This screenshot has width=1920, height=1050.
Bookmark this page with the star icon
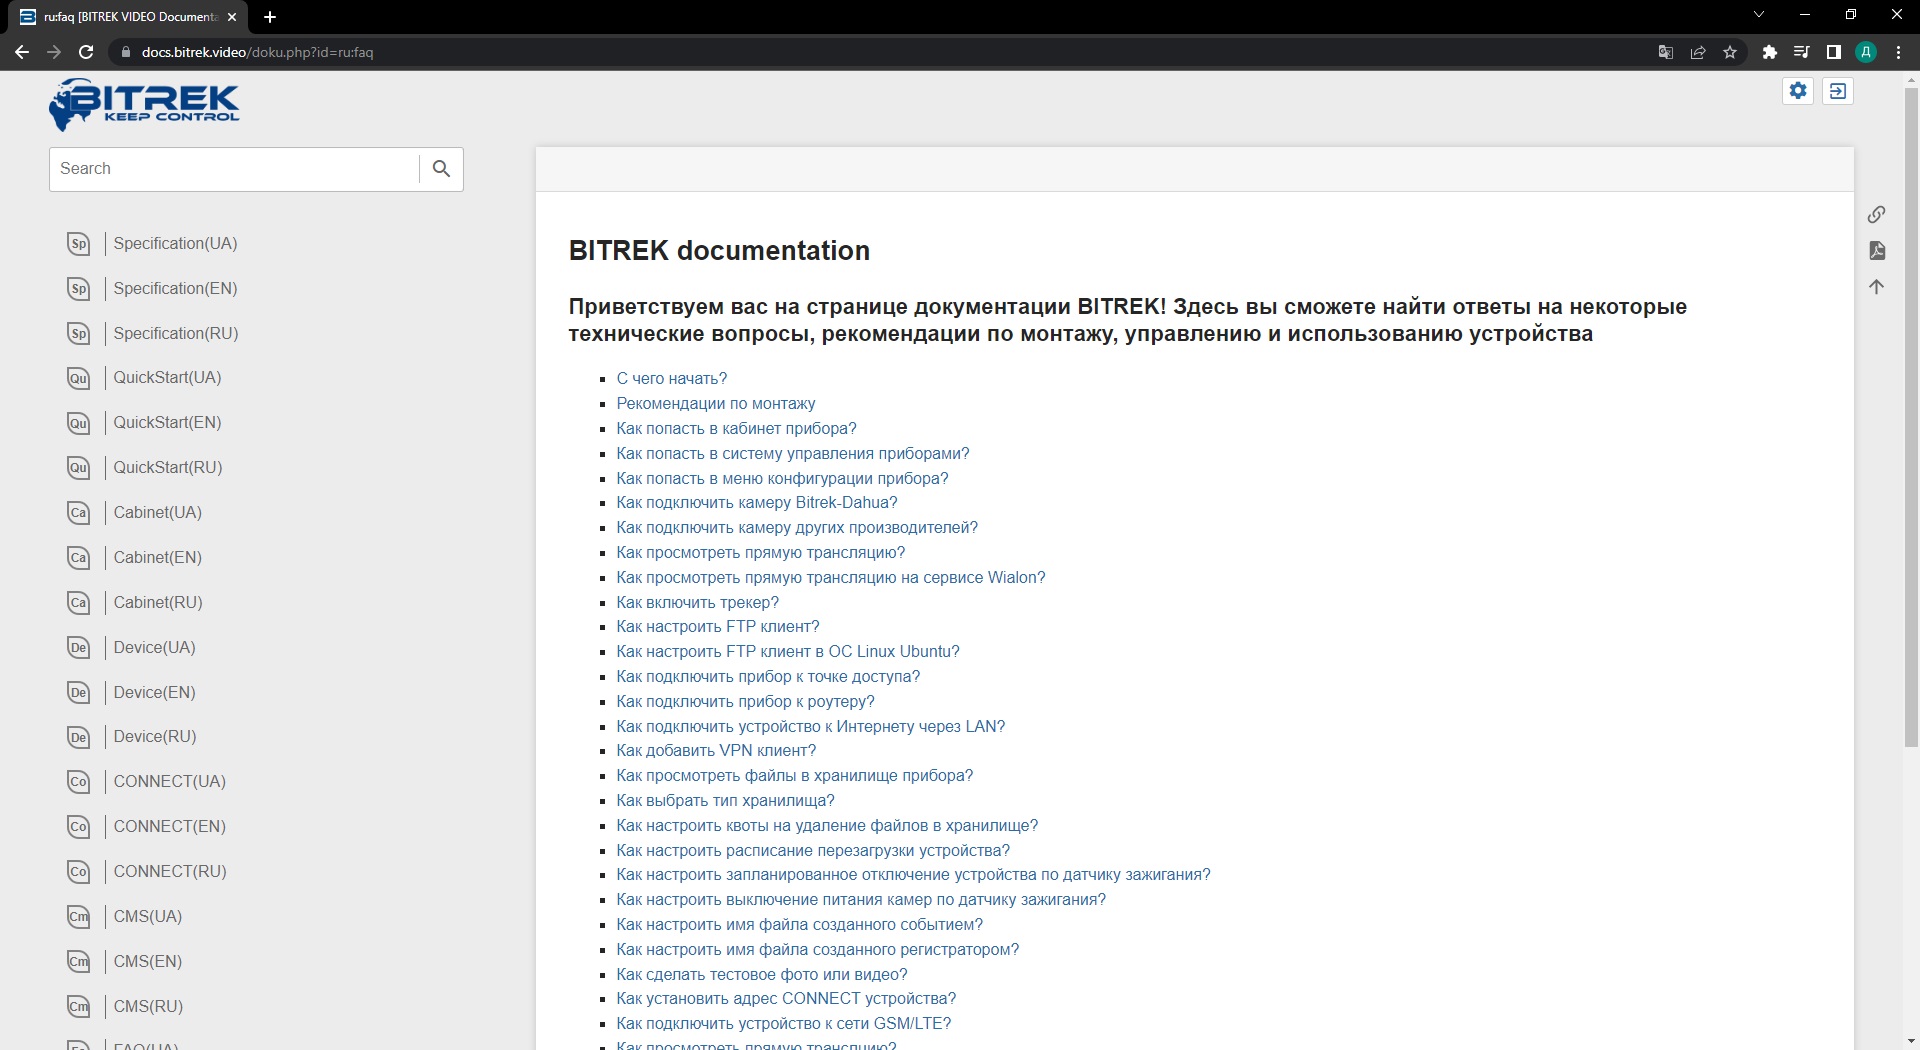[x=1730, y=52]
